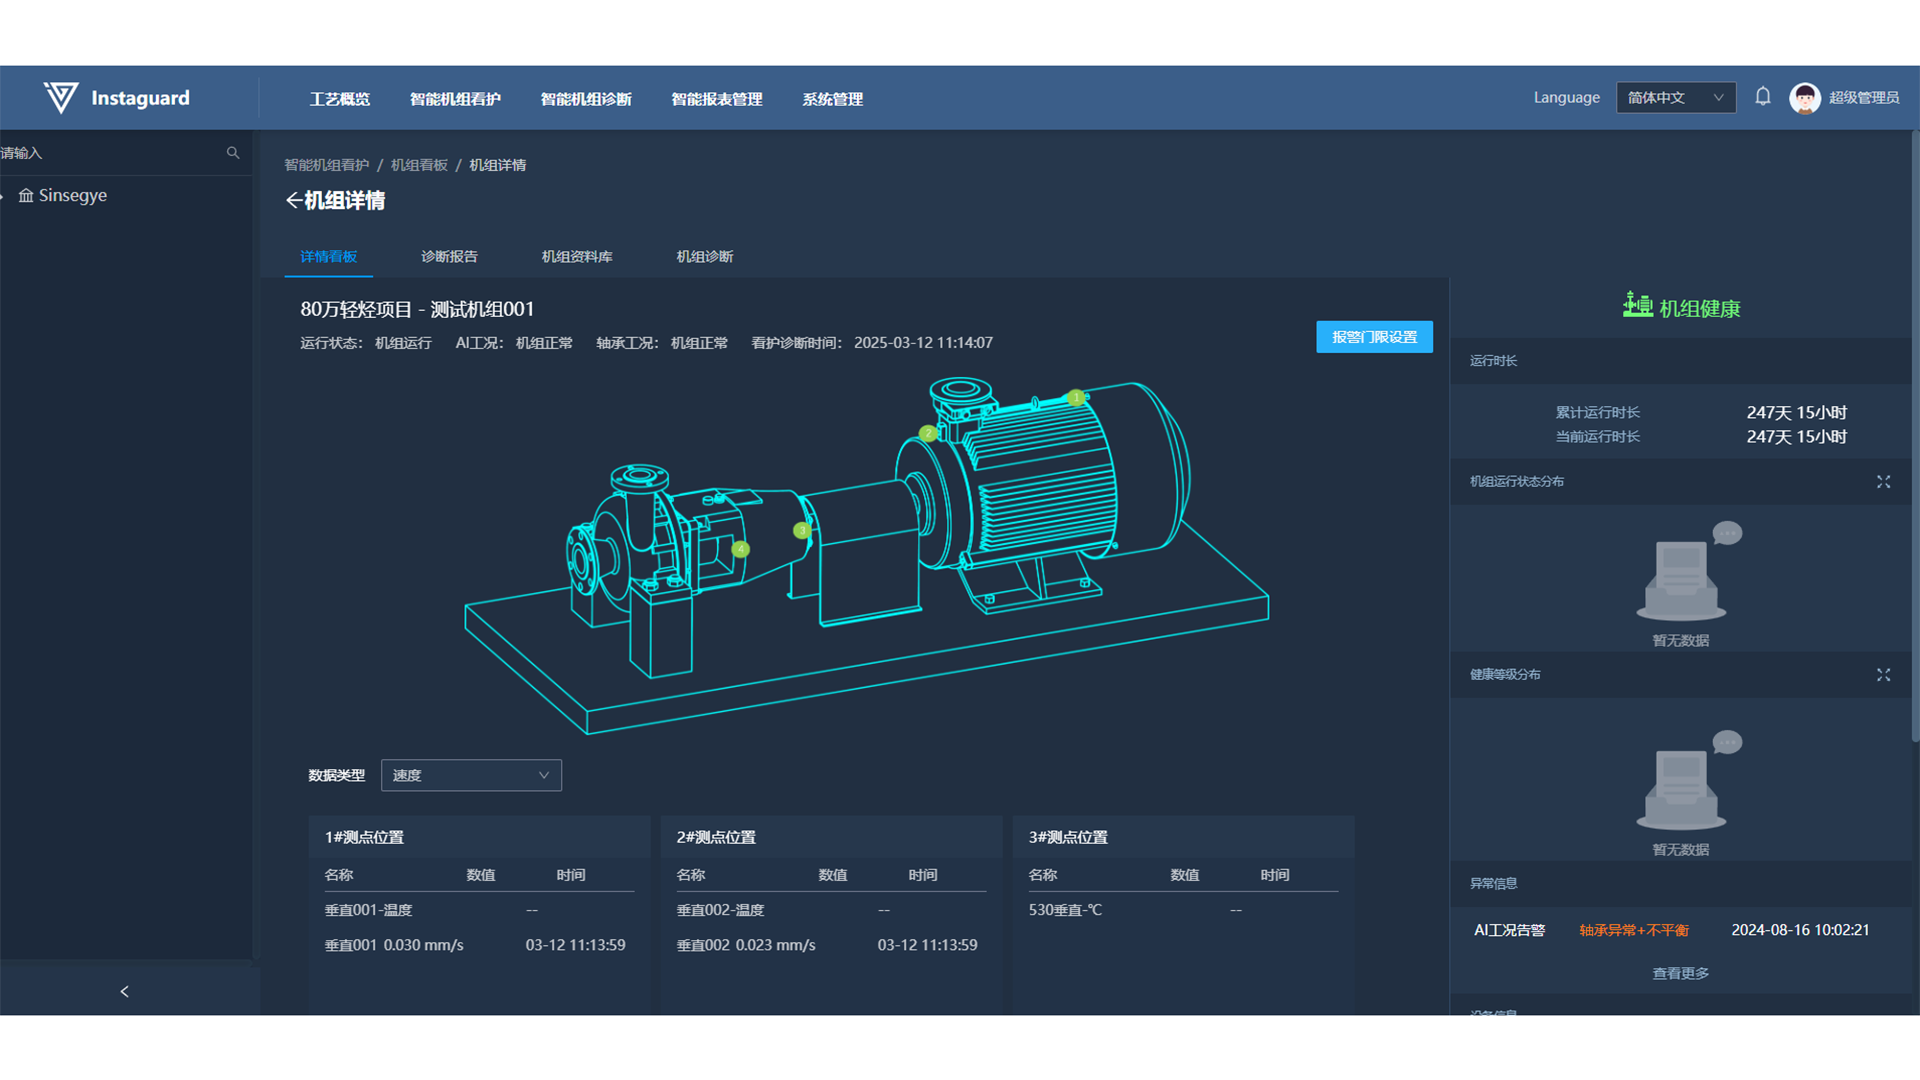Click the 看护诊断时间 2025-03-12 11:14:07 value
This screenshot has width=1920, height=1080.
pos(923,343)
